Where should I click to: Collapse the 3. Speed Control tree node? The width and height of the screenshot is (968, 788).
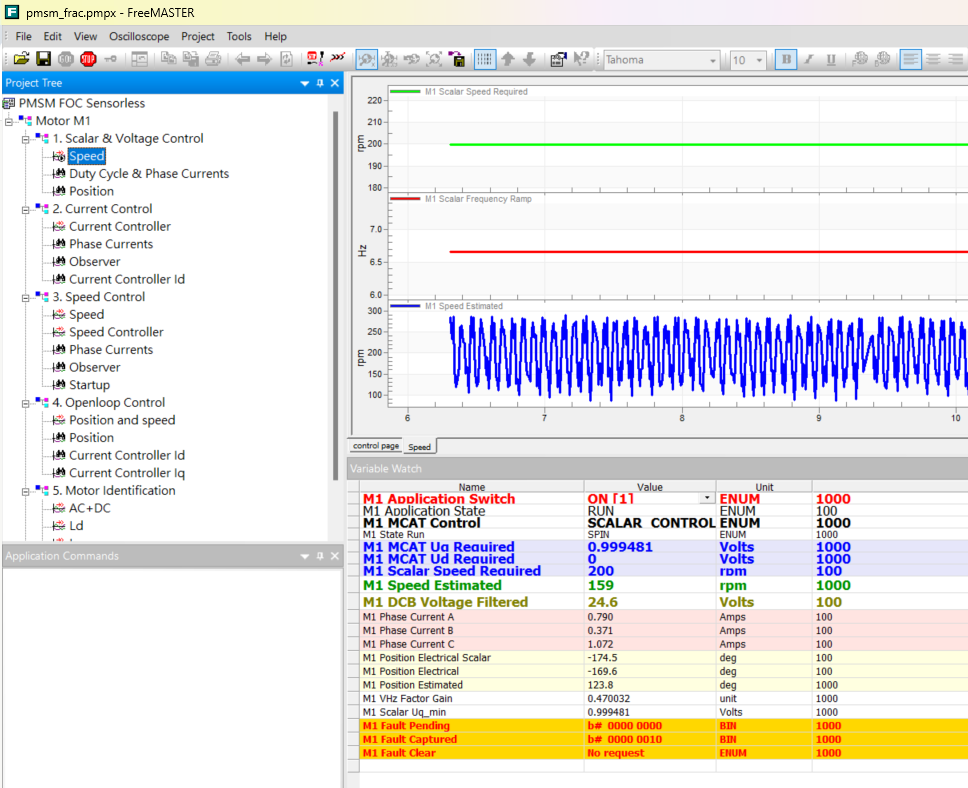(25, 297)
